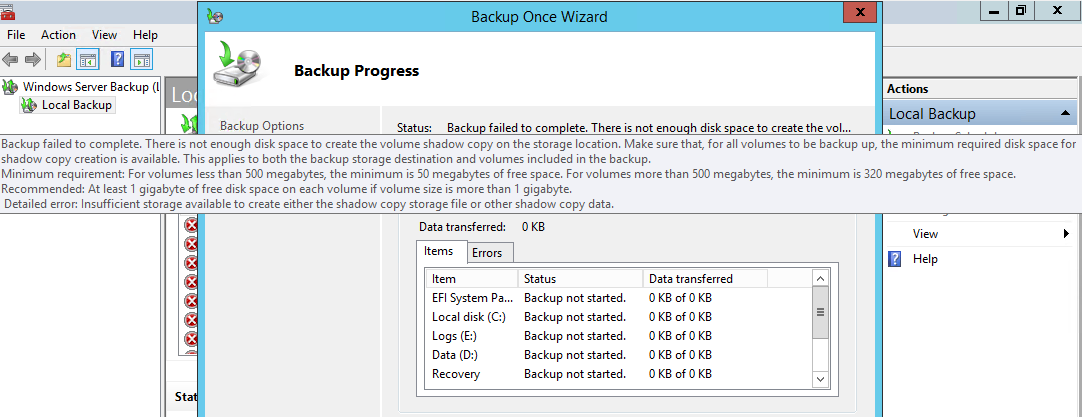
Task: Toggle the Show/Hide Console Tree icon
Action: click(x=88, y=59)
